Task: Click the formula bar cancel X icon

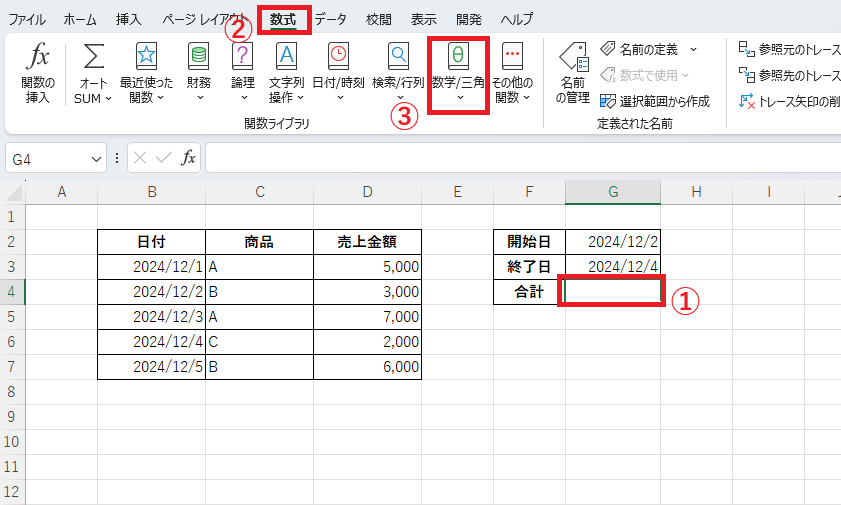Action: [x=140, y=158]
